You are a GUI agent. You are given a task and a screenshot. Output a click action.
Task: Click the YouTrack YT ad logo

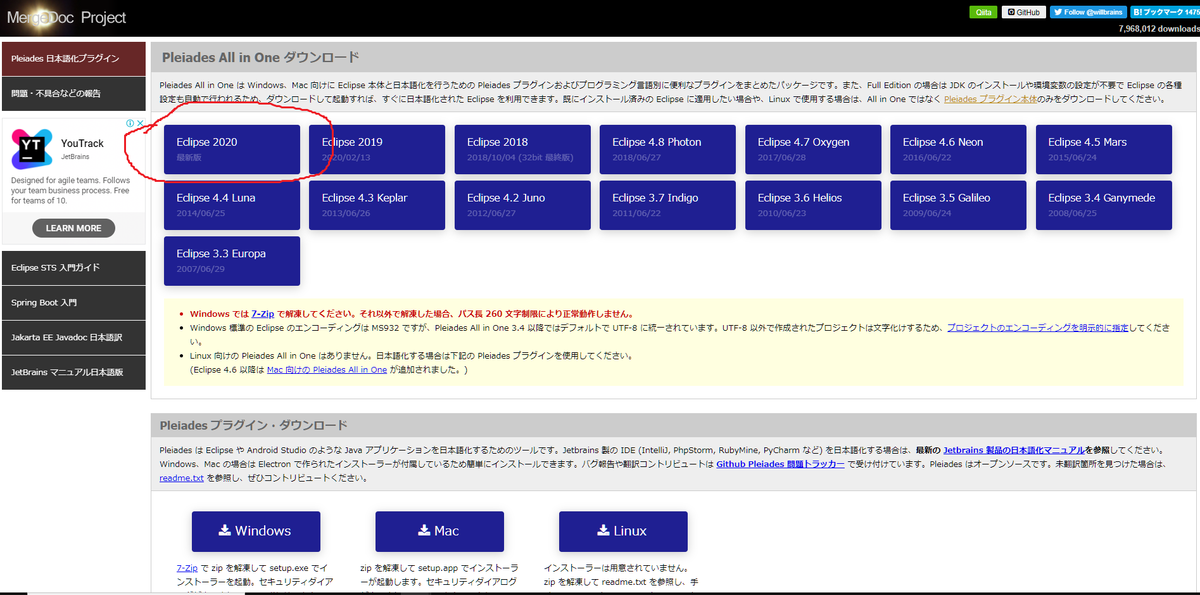pos(31,150)
